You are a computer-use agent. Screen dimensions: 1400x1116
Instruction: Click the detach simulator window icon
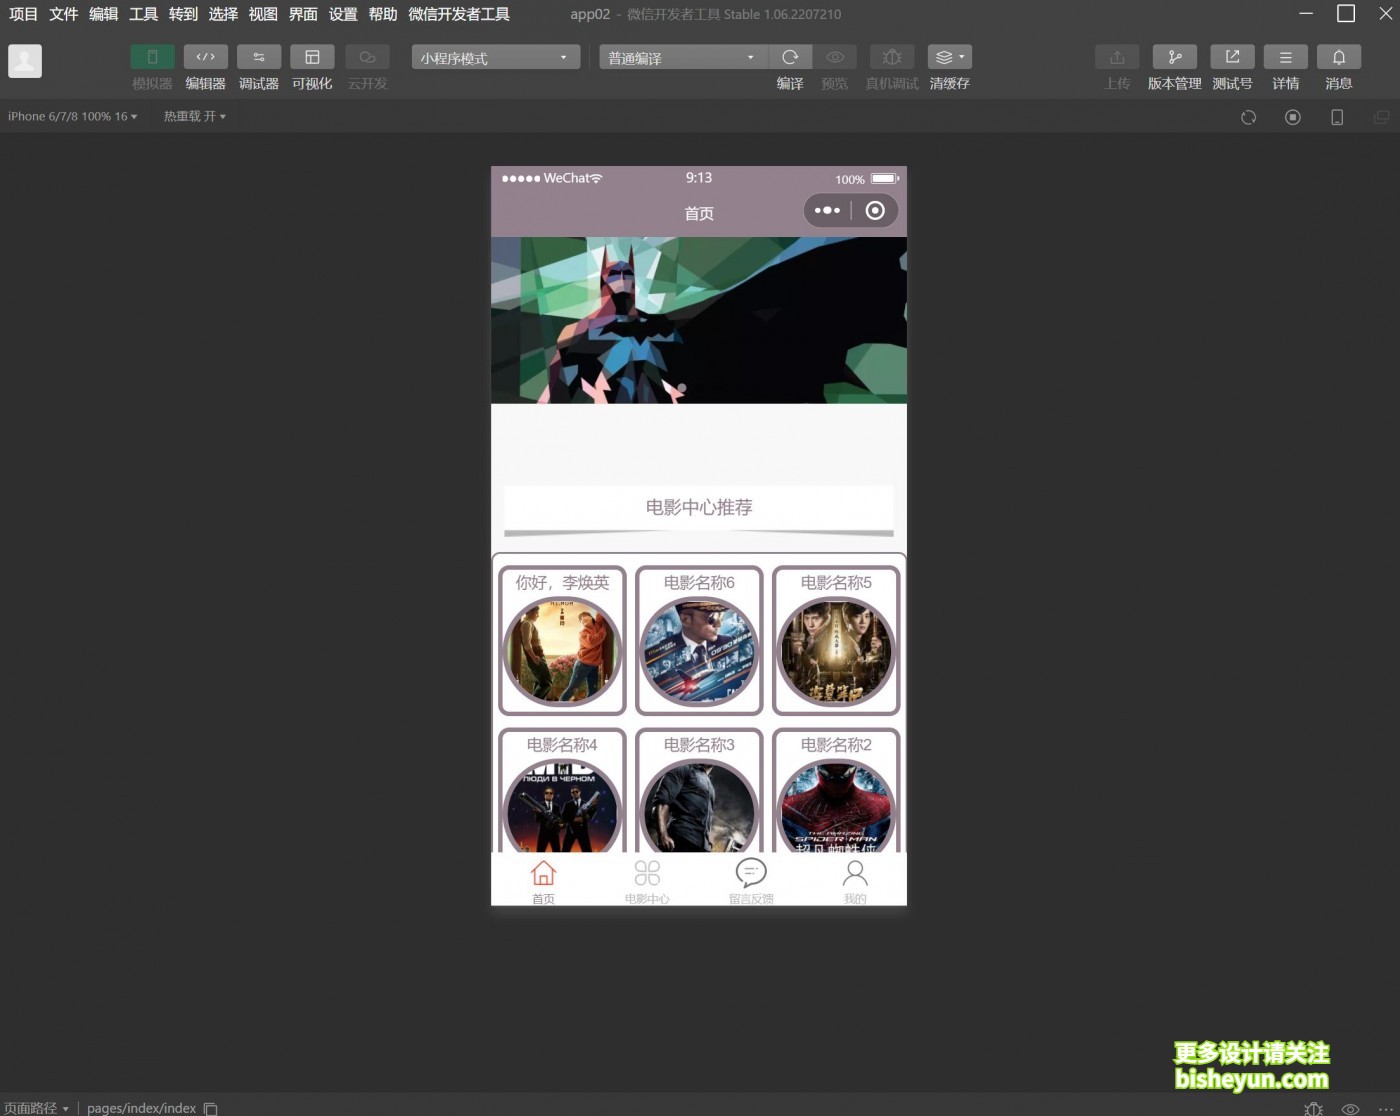click(1381, 117)
